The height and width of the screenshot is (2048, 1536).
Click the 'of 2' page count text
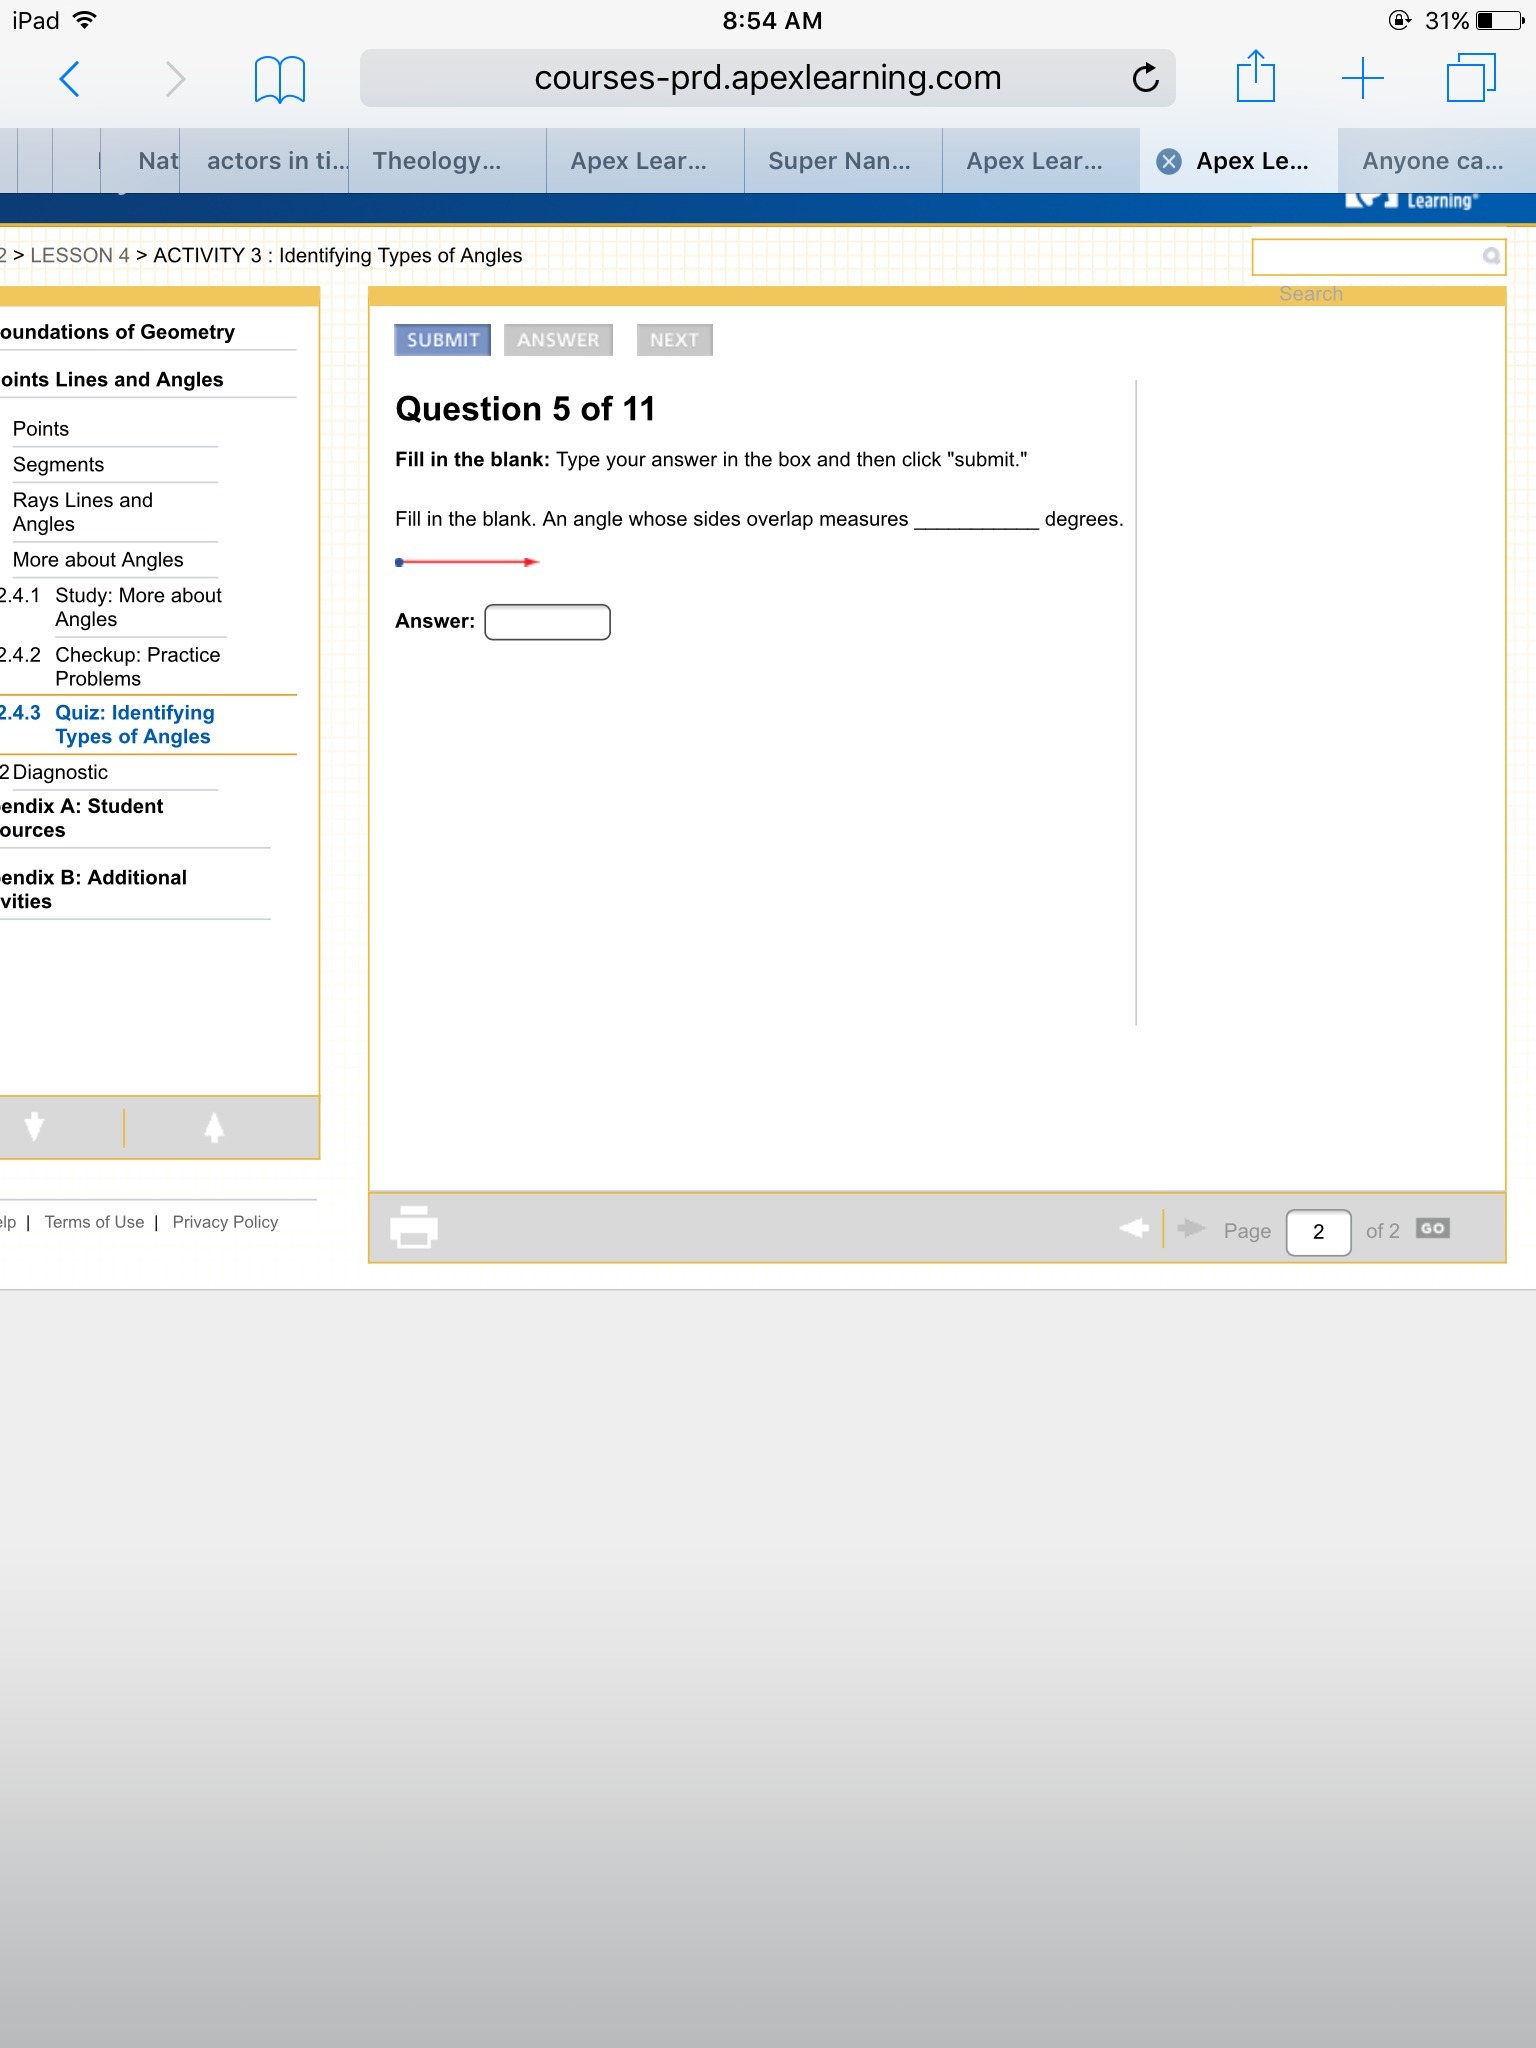click(1382, 1231)
